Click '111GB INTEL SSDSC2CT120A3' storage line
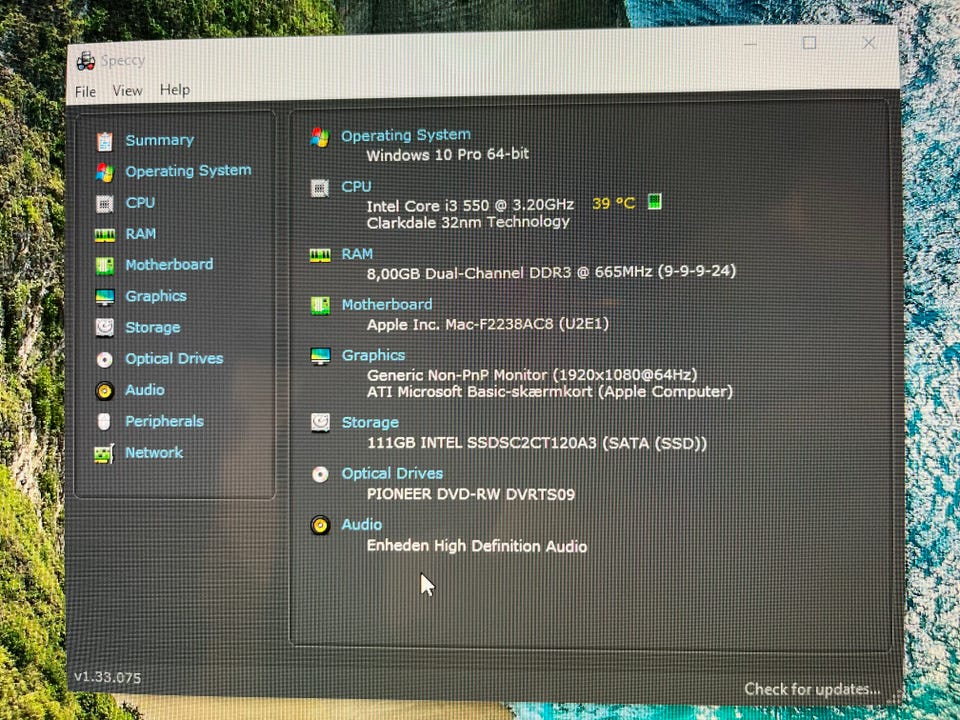The height and width of the screenshot is (720, 960). 537,443
